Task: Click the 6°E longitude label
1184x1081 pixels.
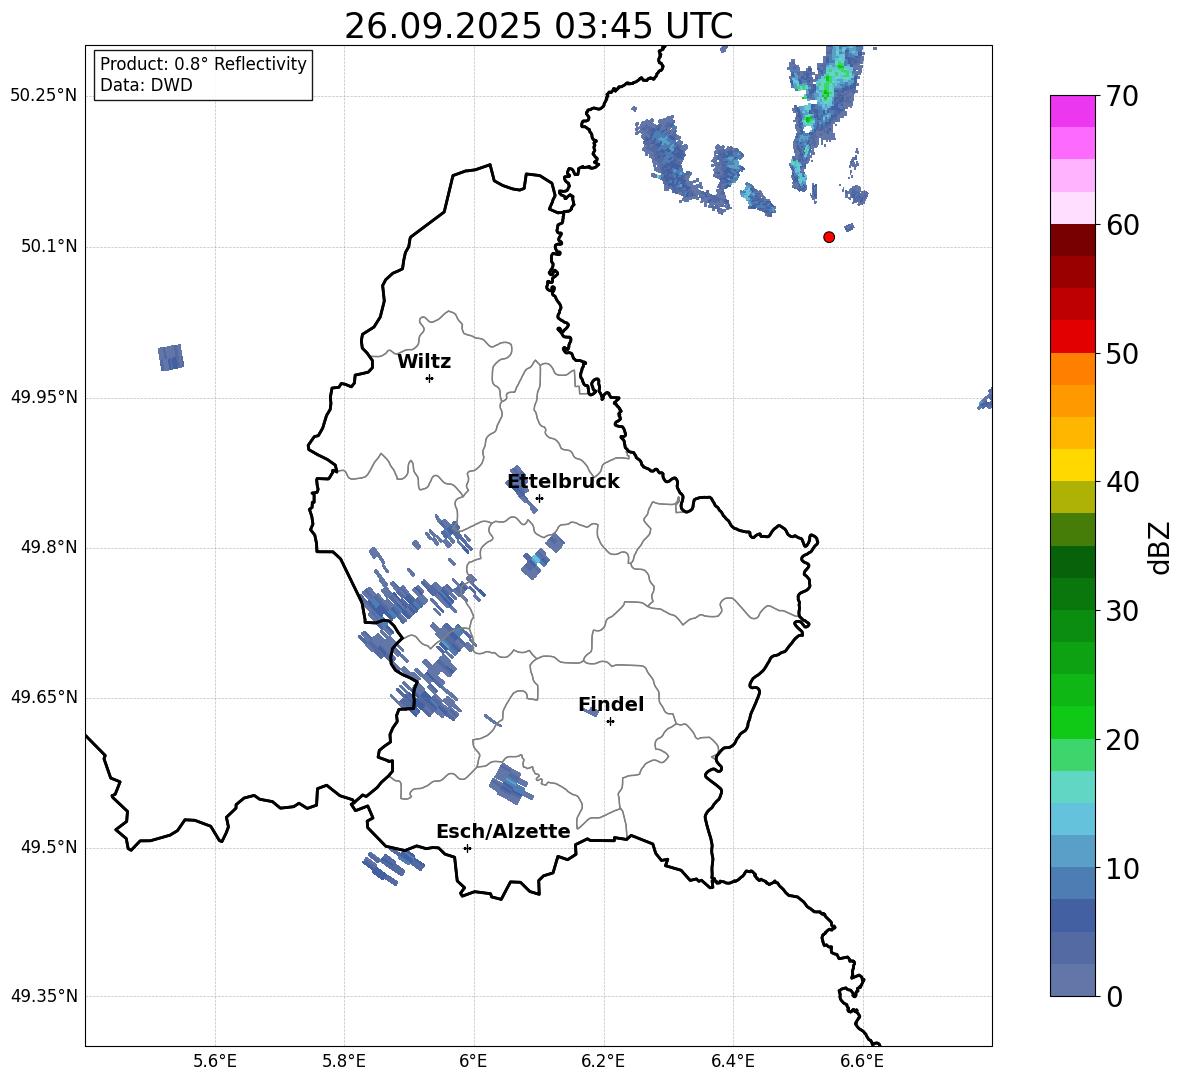Action: pyautogui.click(x=473, y=1061)
